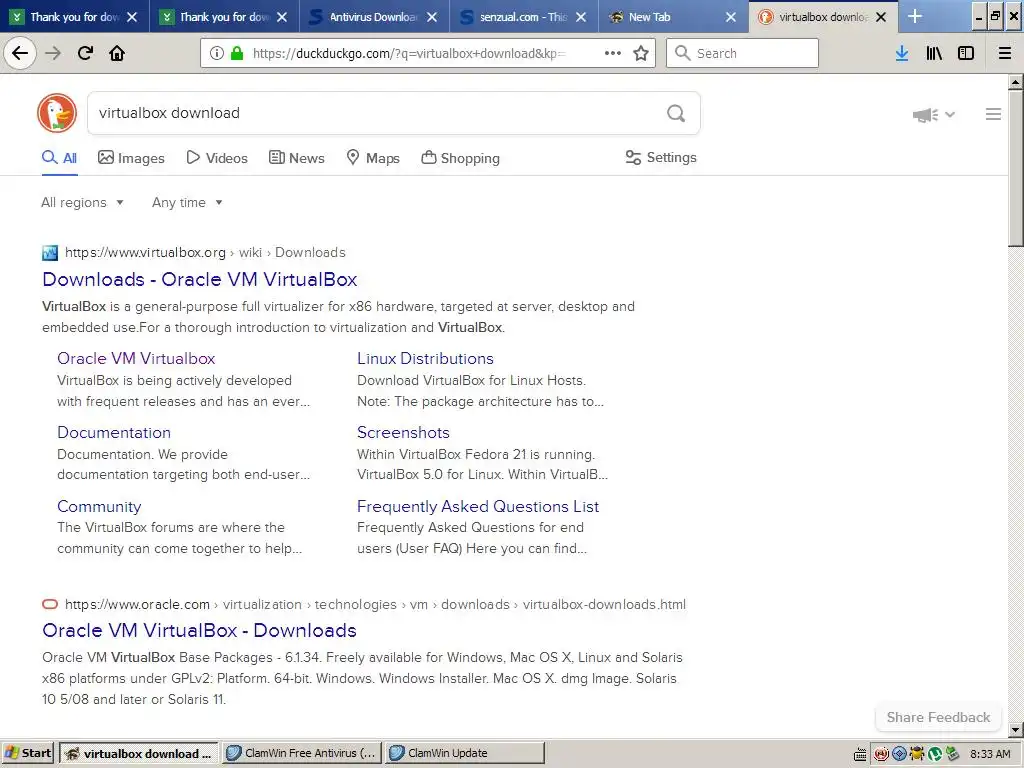Screen dimensions: 1024x768
Task: Open Oracle VM VirtualBox - Downloads result
Action: [x=199, y=630]
